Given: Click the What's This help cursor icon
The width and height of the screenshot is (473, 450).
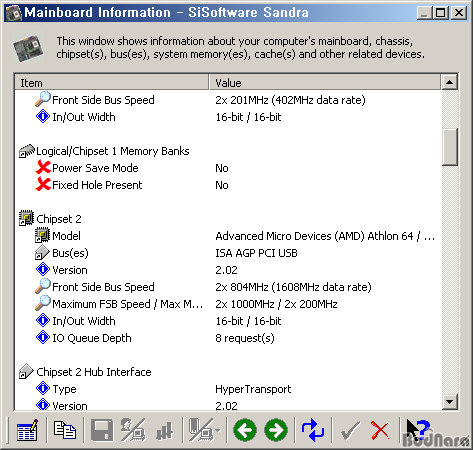Looking at the screenshot, I should [x=417, y=430].
